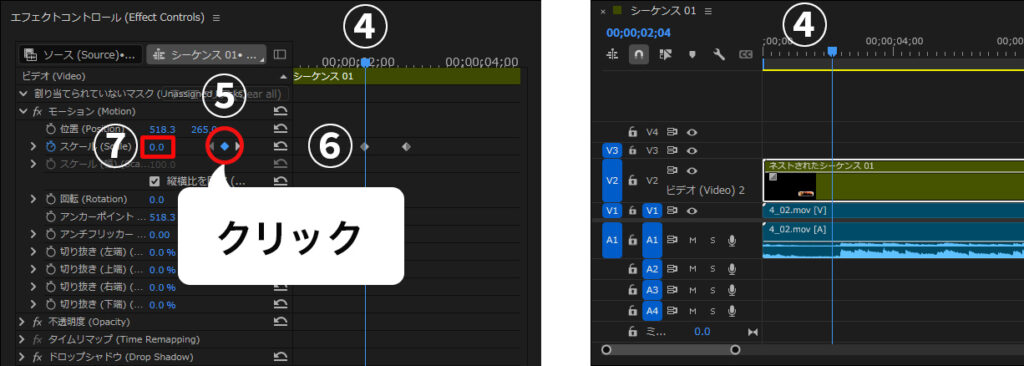
Task: Toggle track V2 output eye
Action: (692, 170)
